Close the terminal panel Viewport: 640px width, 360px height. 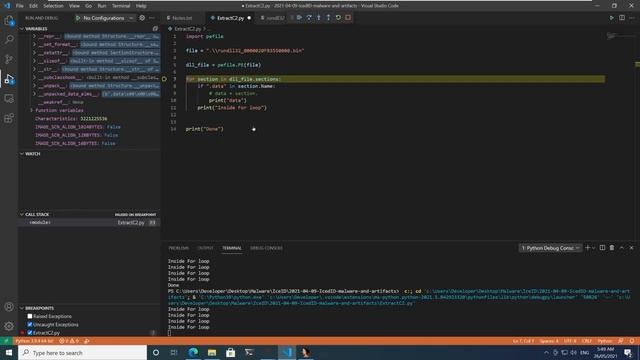pyautogui.click(x=631, y=248)
